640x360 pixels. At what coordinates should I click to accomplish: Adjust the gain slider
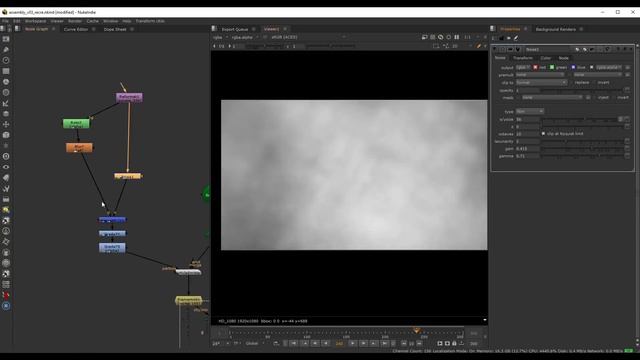click(582, 149)
